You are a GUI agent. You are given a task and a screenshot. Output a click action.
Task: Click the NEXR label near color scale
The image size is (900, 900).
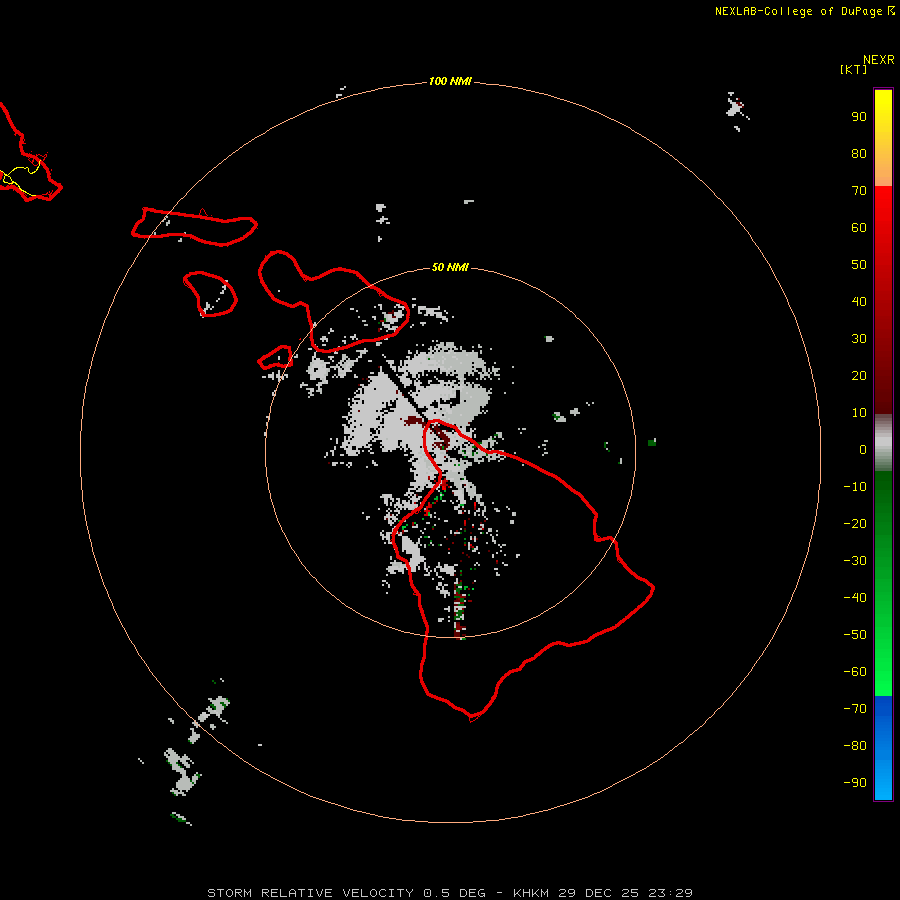(879, 60)
